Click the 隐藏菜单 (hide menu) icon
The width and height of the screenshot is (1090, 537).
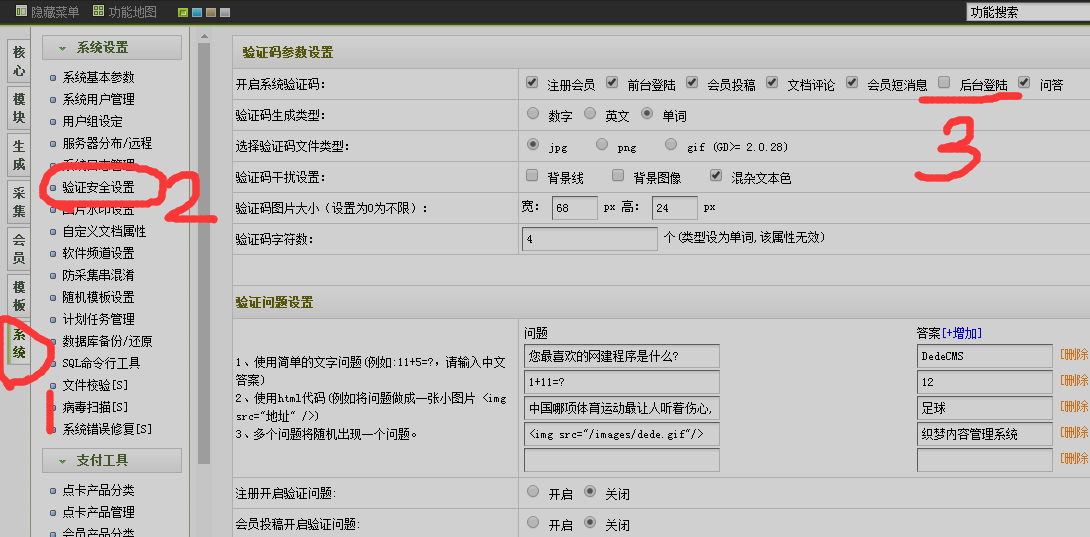coord(20,12)
